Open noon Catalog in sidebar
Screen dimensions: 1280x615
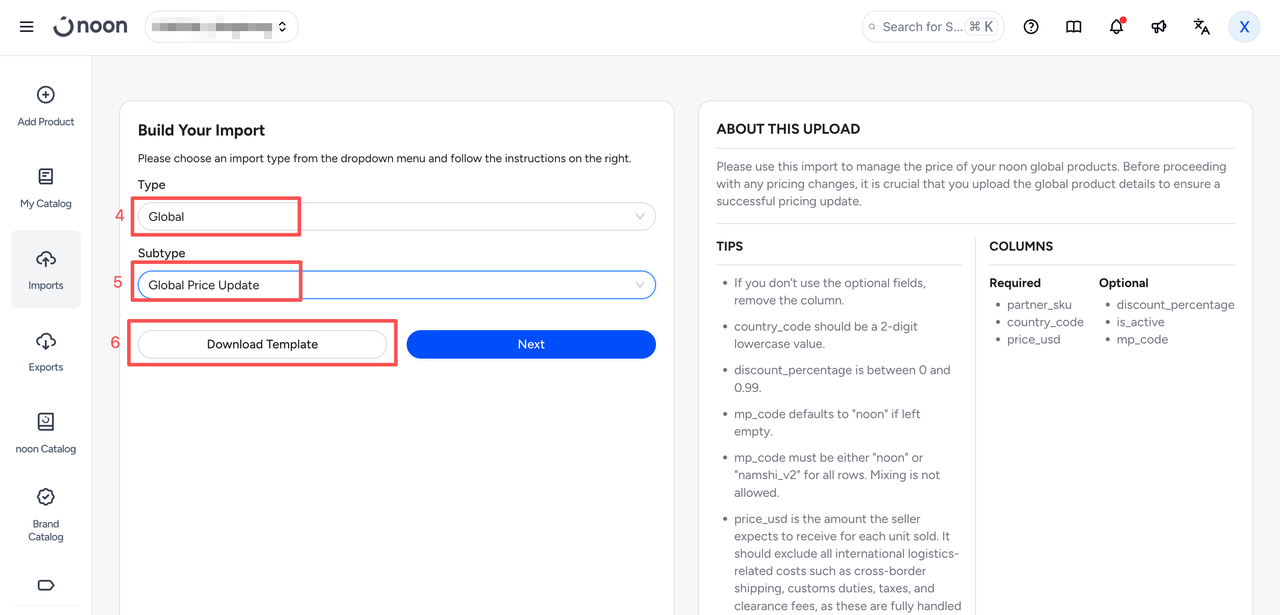pos(46,434)
